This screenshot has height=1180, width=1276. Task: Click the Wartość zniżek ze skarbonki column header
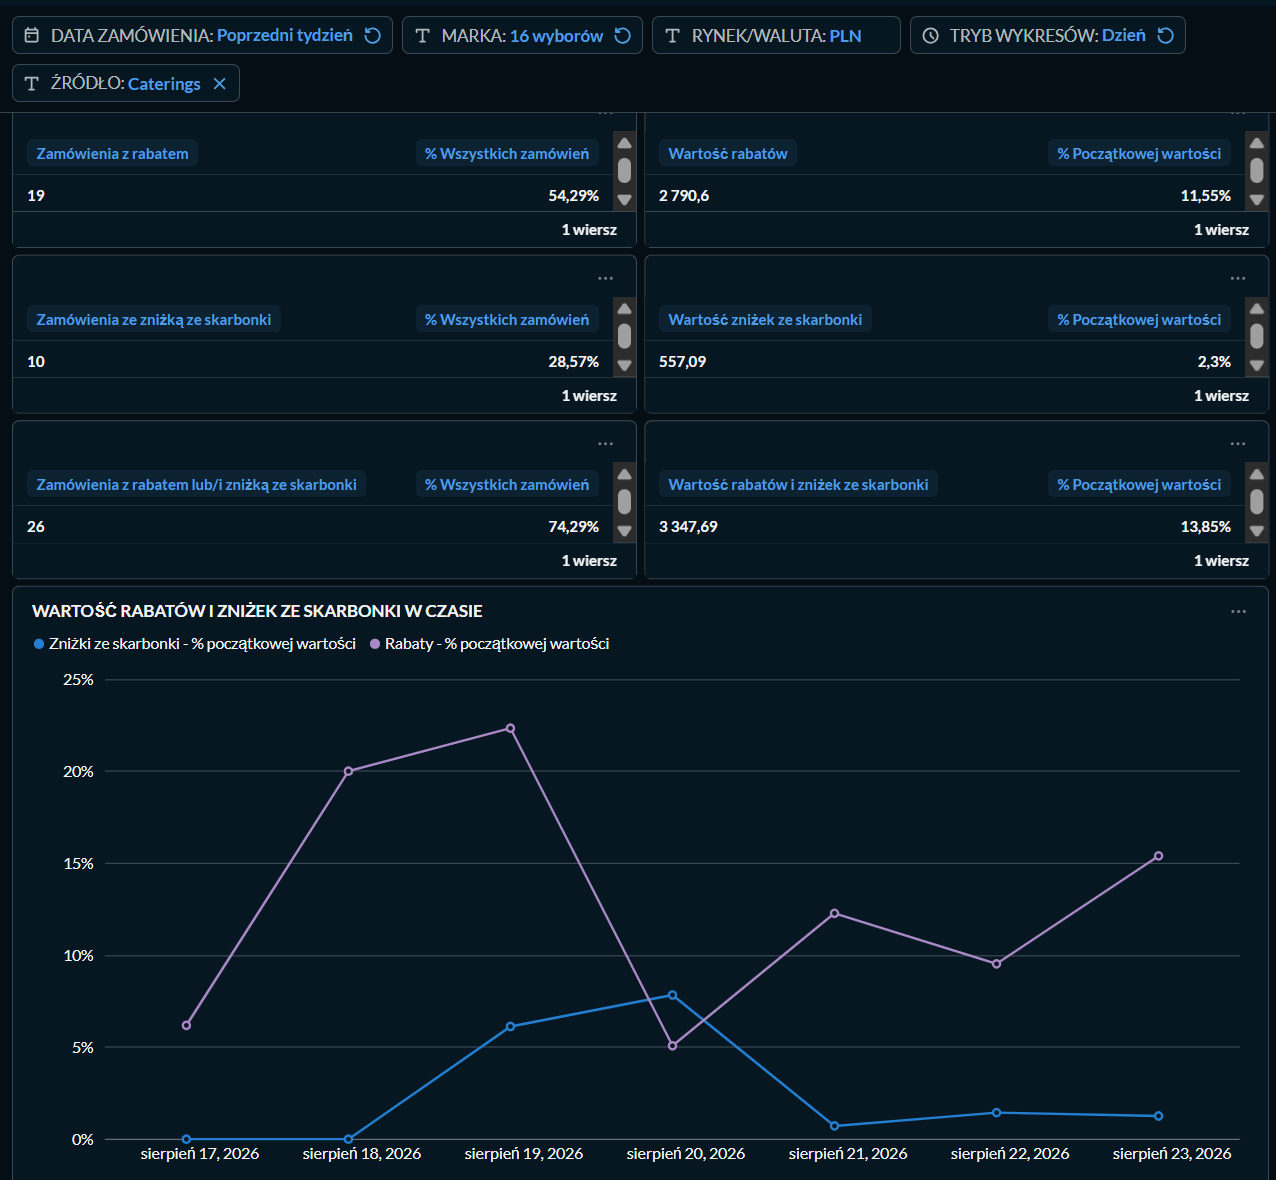pos(765,320)
